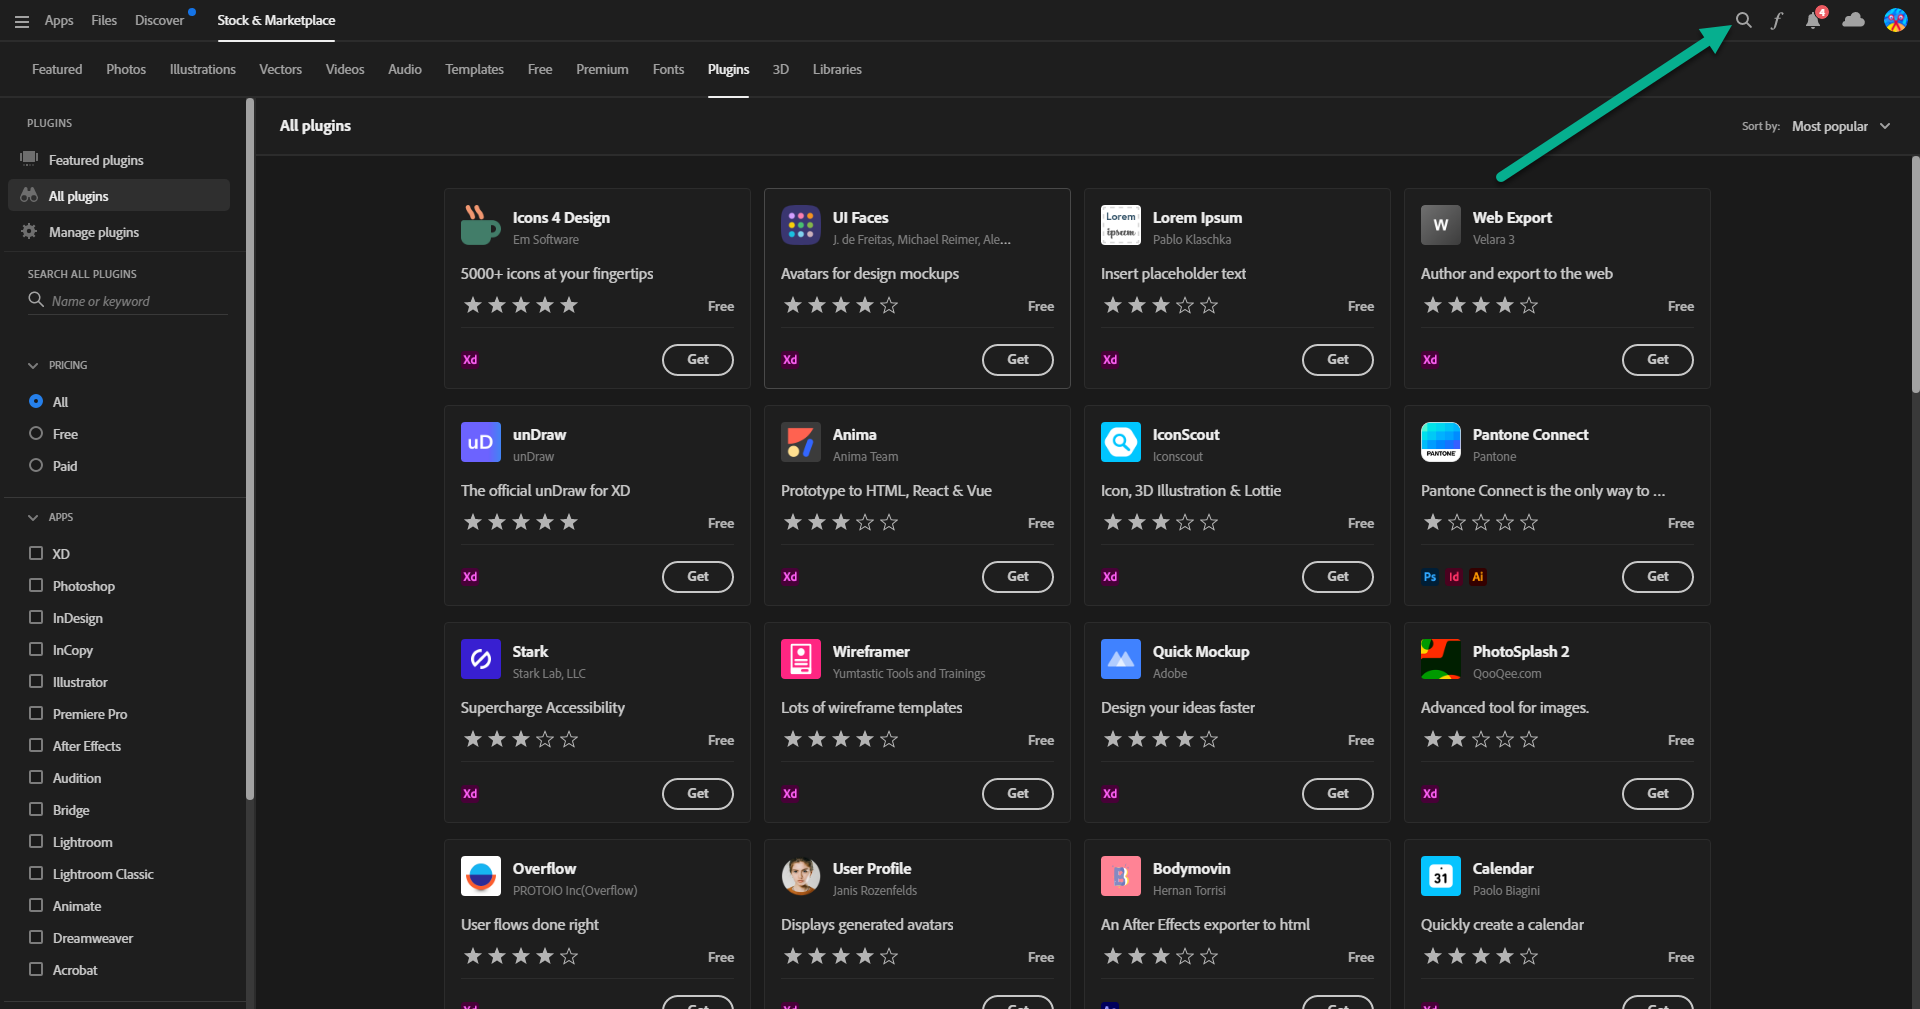
Task: Get the Pantone Connect plugin
Action: point(1658,577)
